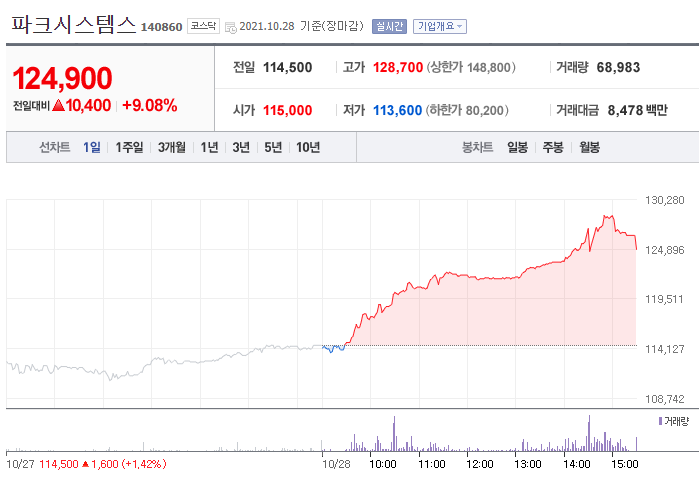Click the 선차트 label
This screenshot has width=699, height=482.
click(54, 147)
